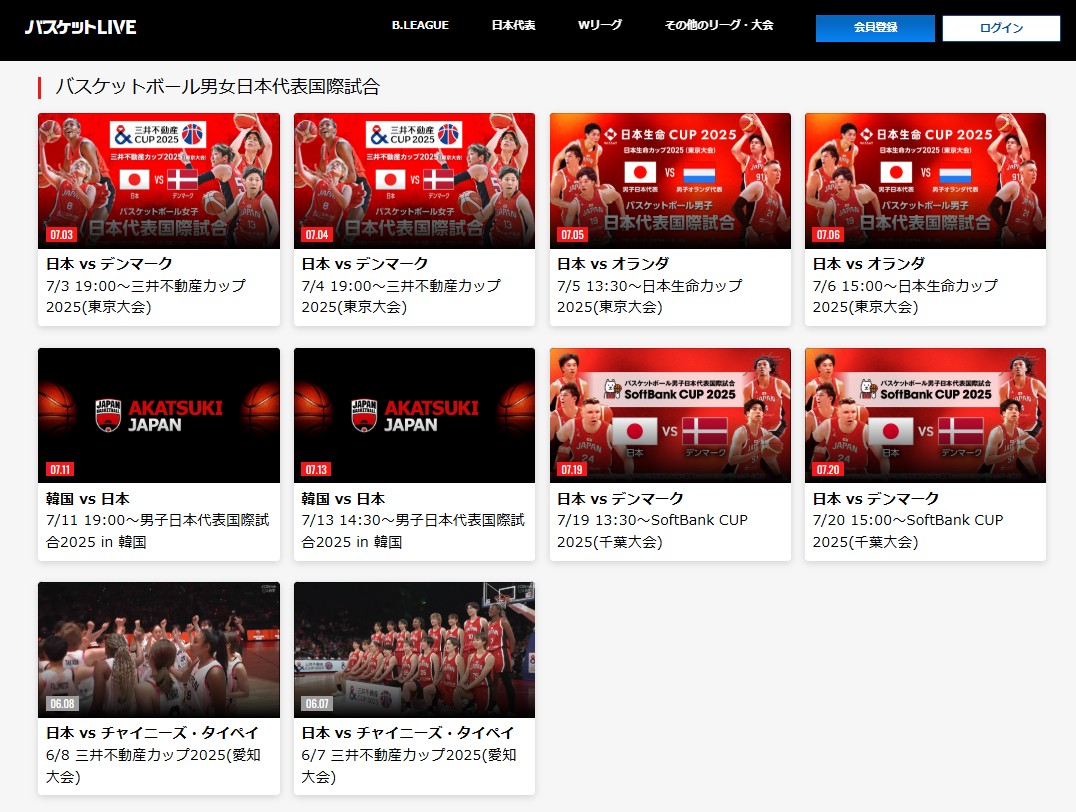Open the 07.13 Akatsuki Japan thumbnail

(x=414, y=415)
